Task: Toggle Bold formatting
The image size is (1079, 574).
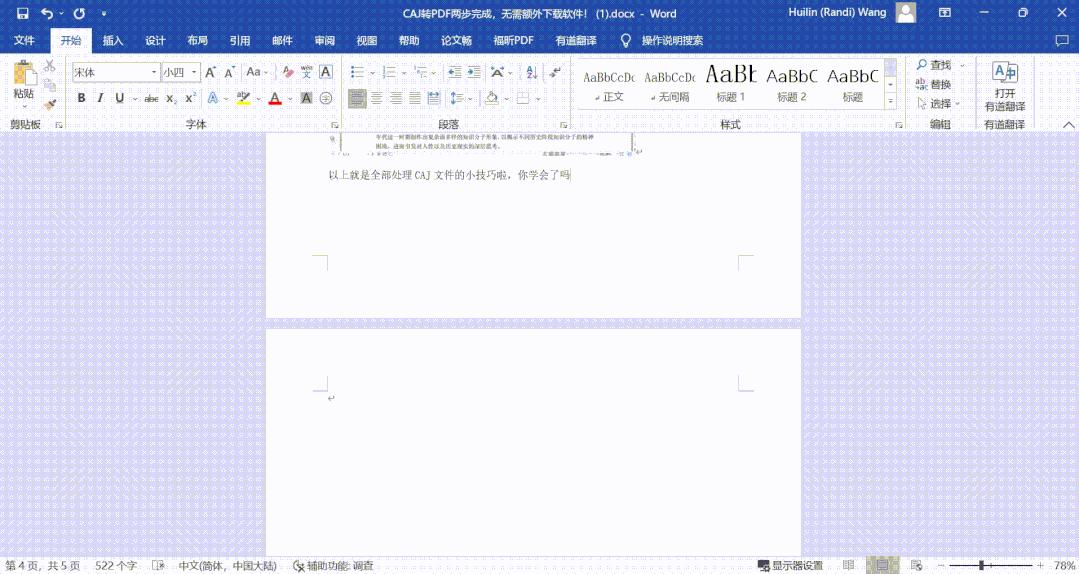Action: click(x=81, y=98)
